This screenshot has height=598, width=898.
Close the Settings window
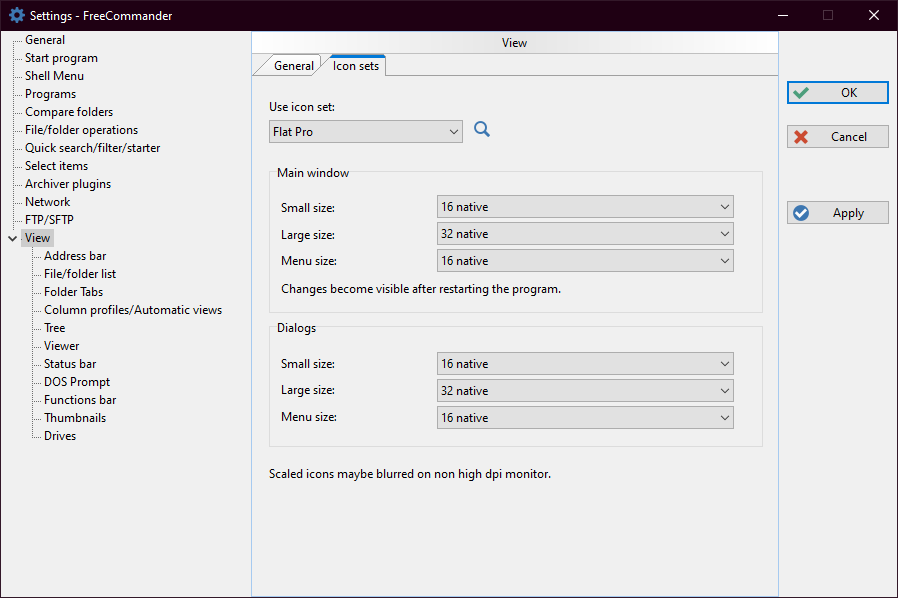pyautogui.click(x=874, y=15)
